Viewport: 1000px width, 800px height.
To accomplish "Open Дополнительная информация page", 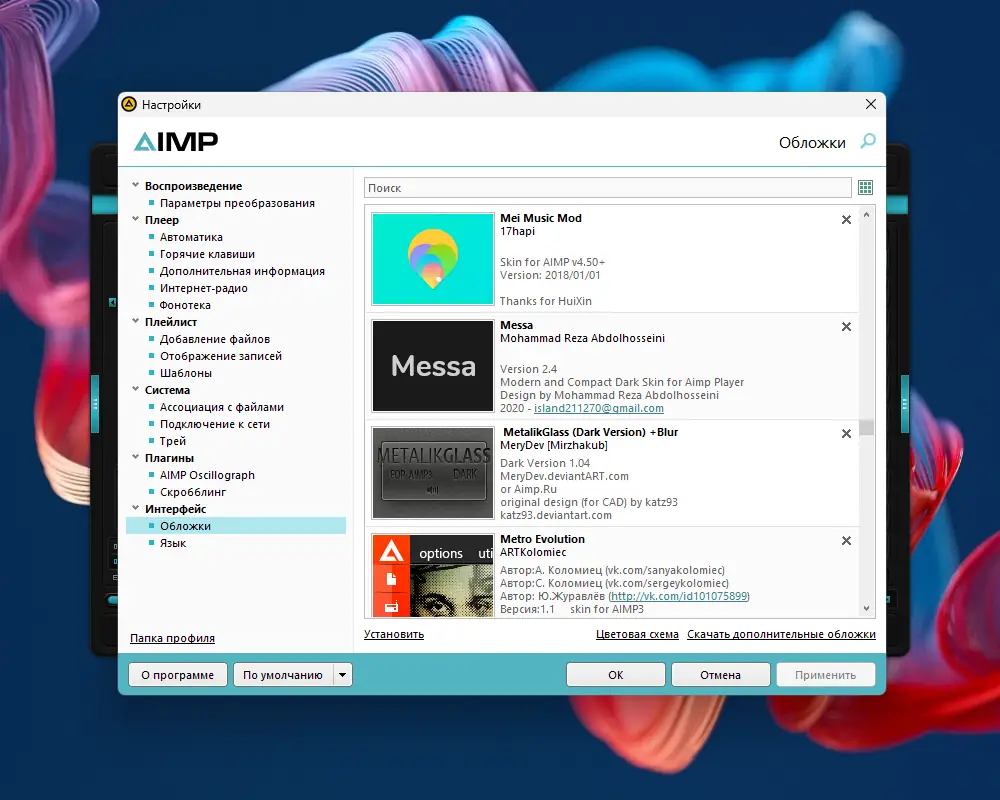I will [242, 271].
